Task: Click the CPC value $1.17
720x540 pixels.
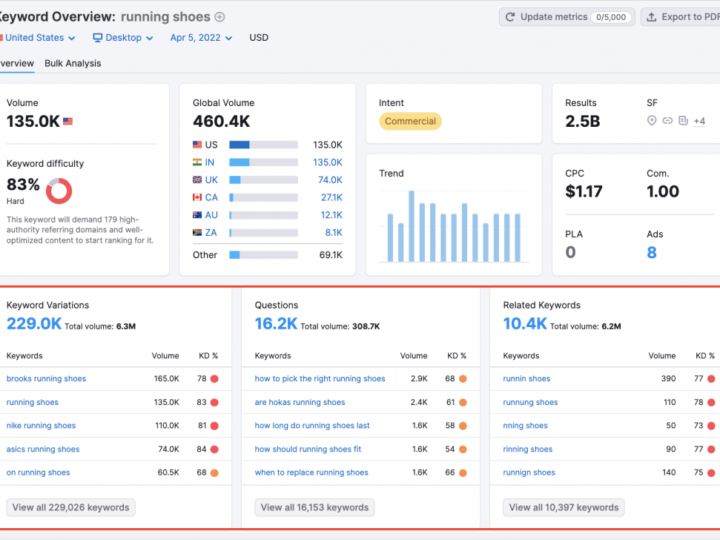Action: click(584, 191)
